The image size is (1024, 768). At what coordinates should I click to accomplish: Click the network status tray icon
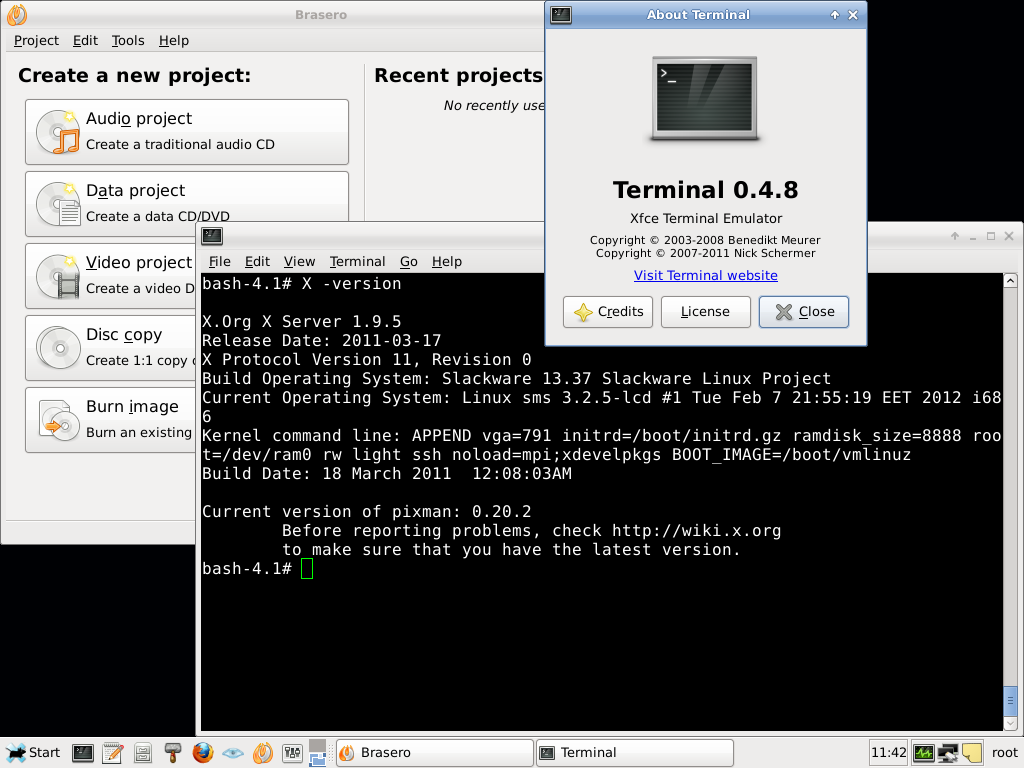[947, 752]
